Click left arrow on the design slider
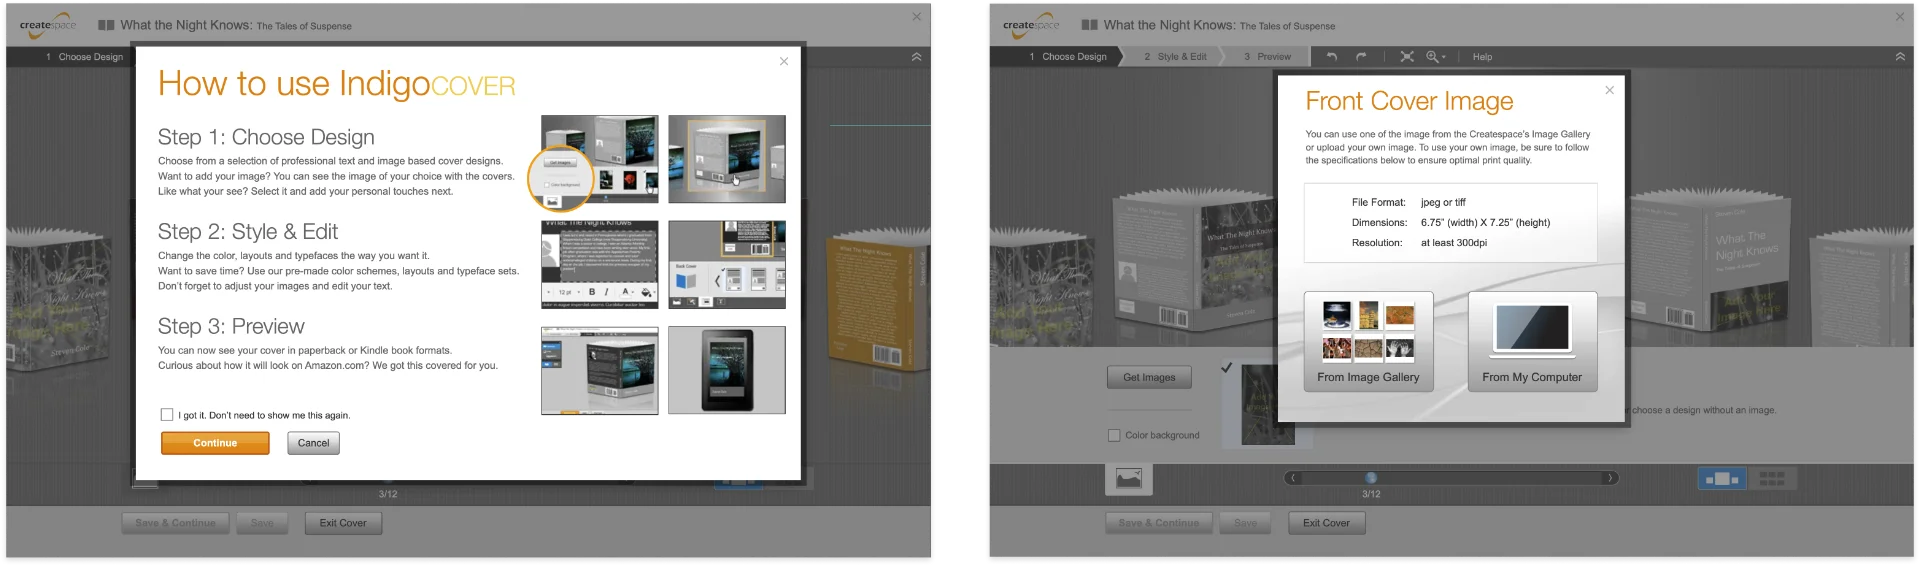The width and height of the screenshot is (1920, 566). (1293, 478)
